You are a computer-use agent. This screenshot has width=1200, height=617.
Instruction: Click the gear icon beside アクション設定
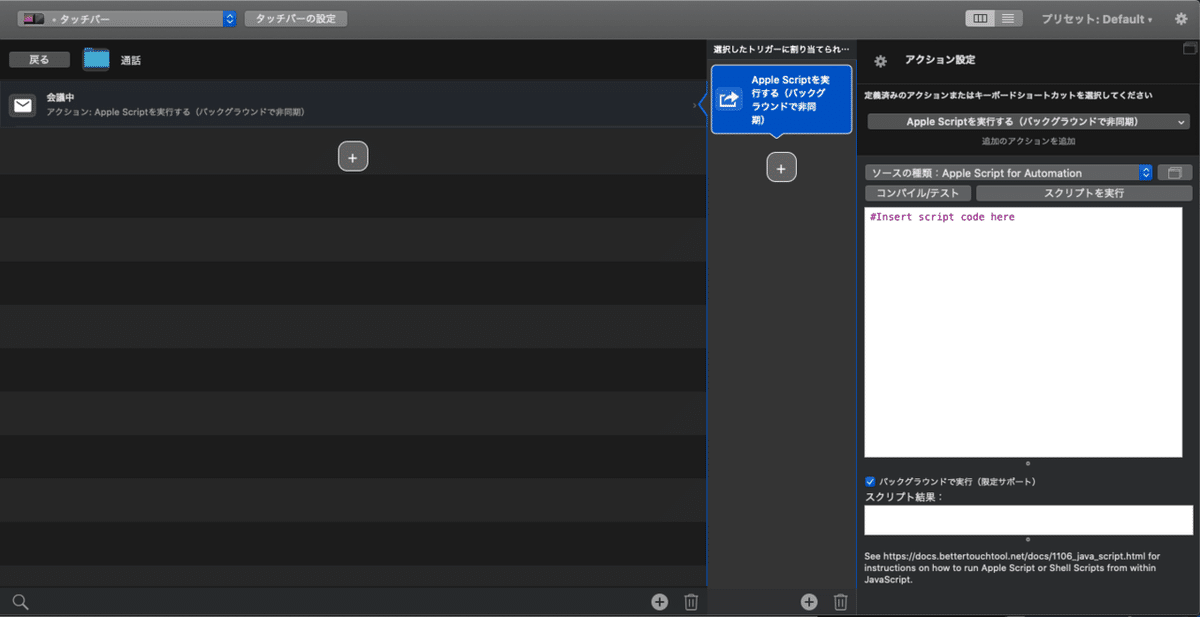[880, 61]
